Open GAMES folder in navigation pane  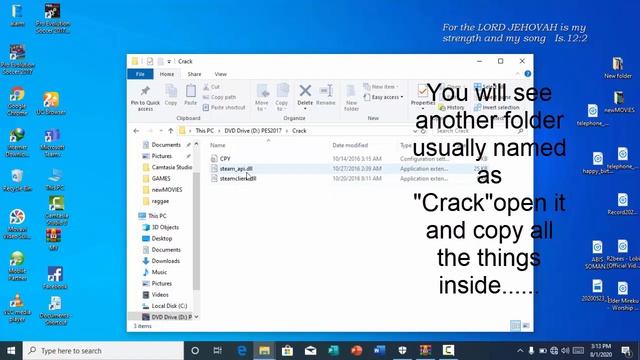point(161,178)
